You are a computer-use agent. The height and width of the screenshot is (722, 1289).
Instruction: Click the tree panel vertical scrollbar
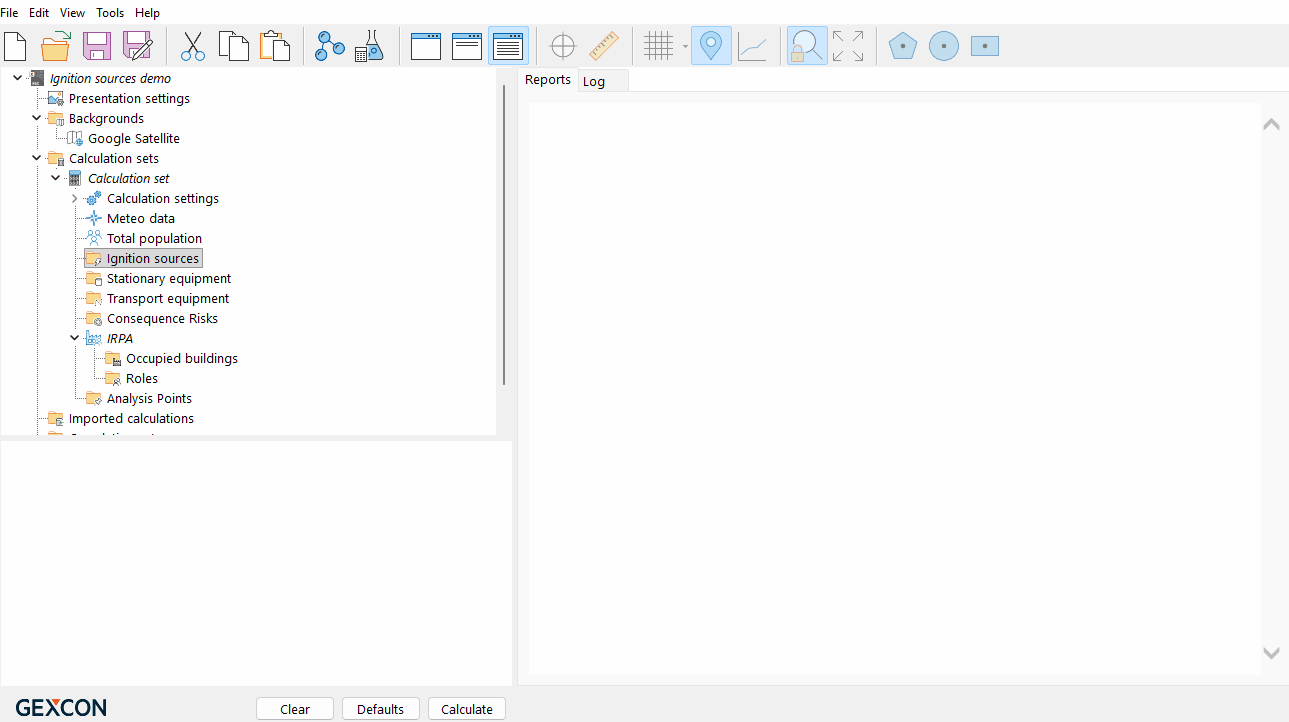point(504,235)
